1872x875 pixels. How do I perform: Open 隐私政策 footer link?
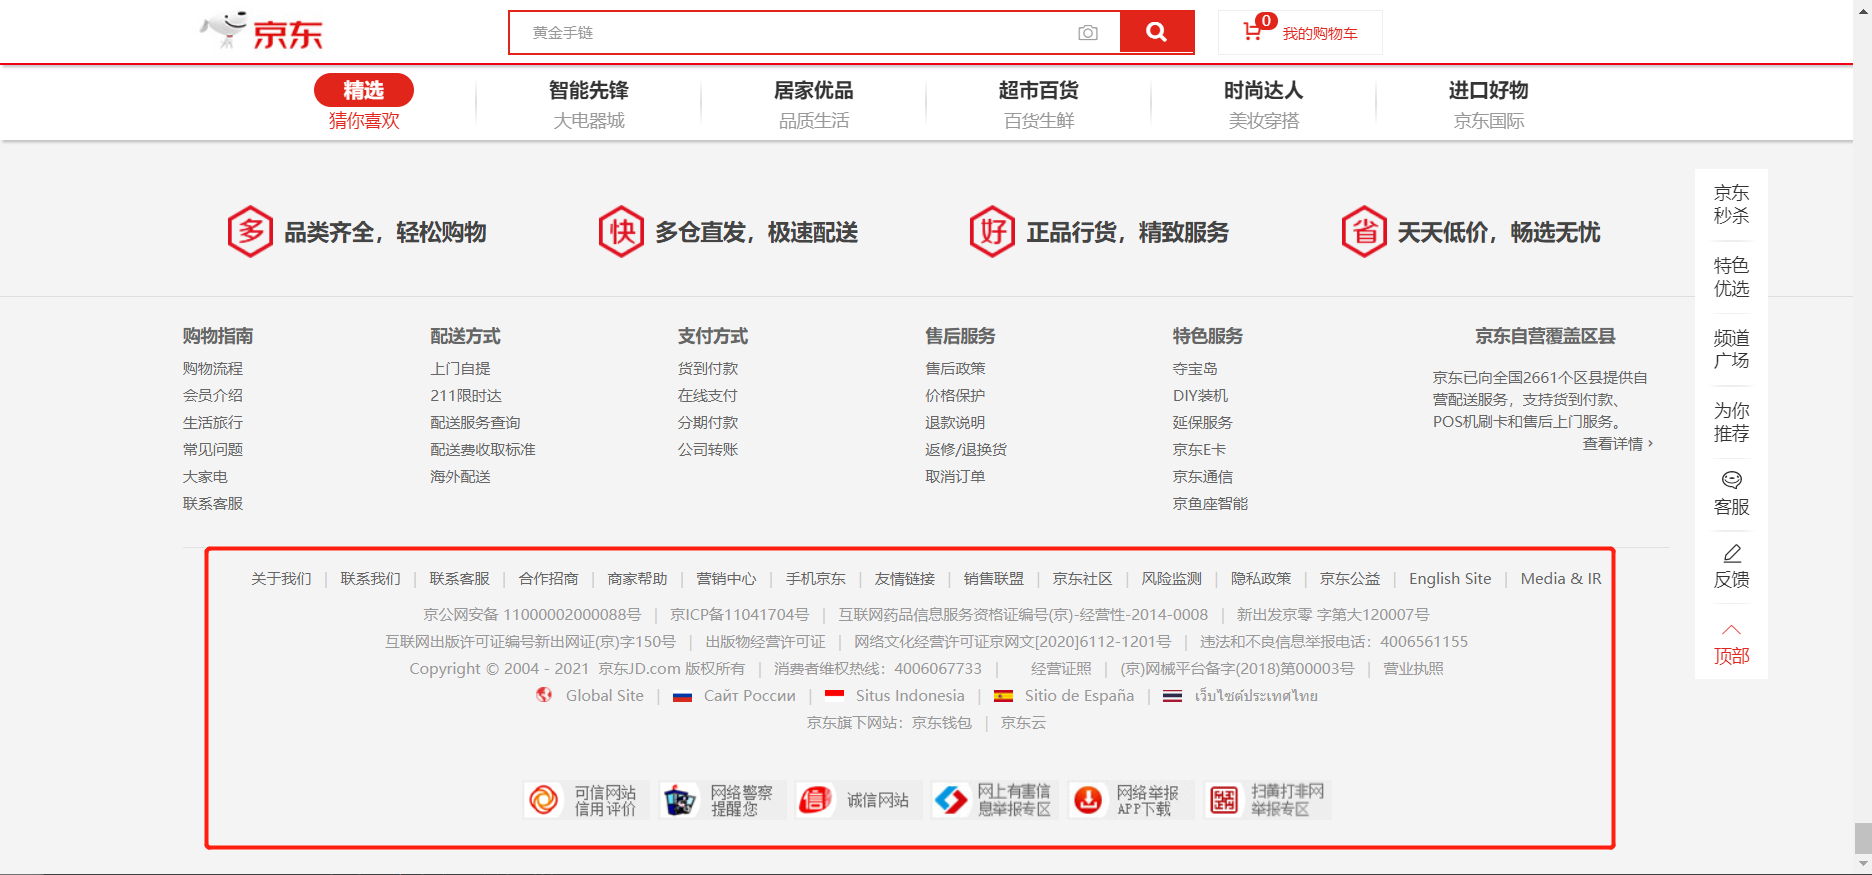[x=1260, y=579]
